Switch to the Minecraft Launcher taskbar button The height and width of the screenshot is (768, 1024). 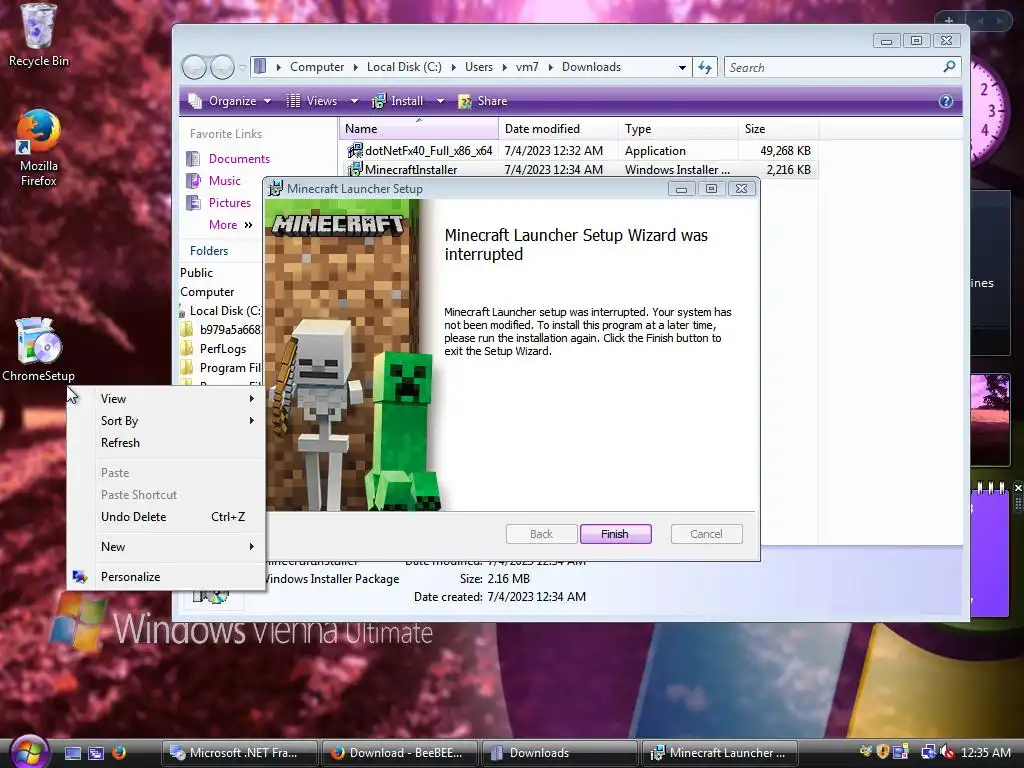[x=721, y=753]
